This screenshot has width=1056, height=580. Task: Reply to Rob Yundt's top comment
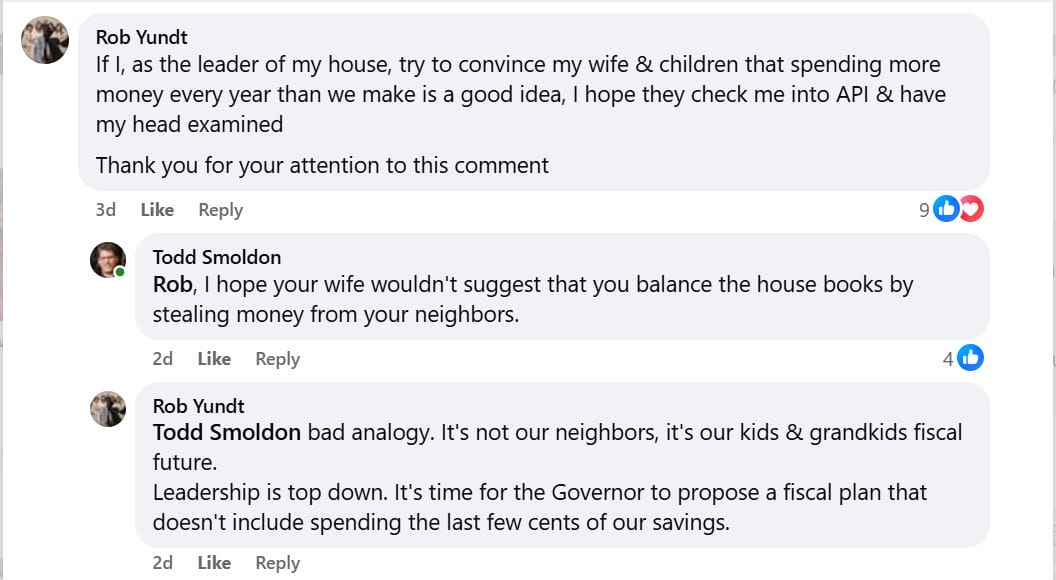click(x=220, y=210)
